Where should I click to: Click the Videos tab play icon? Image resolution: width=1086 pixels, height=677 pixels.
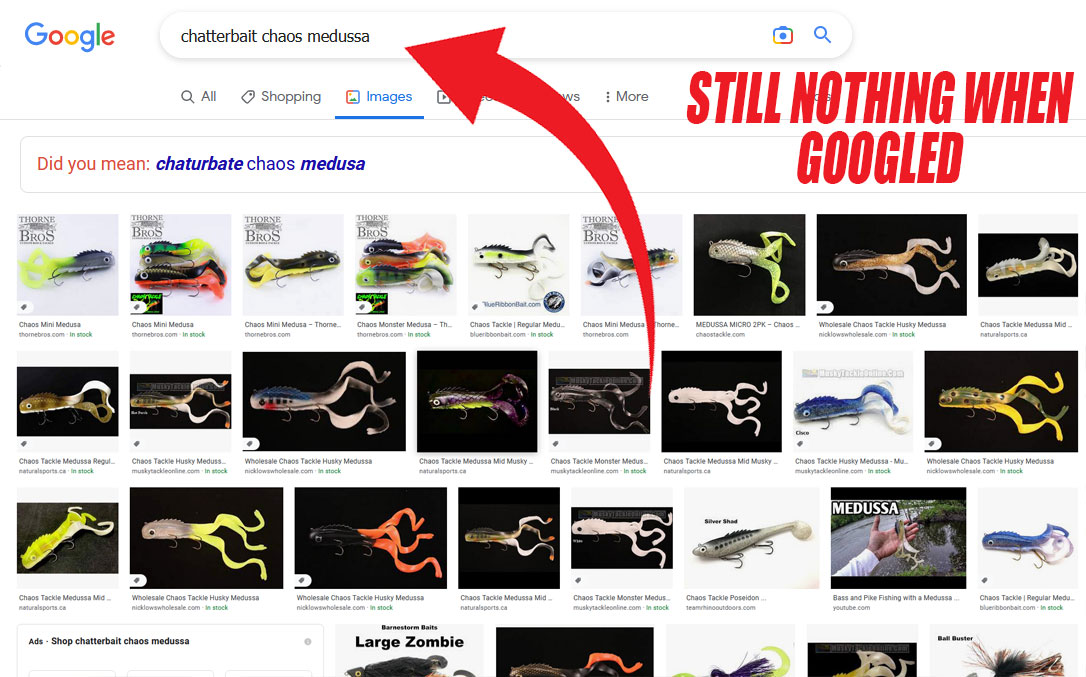(x=443, y=97)
